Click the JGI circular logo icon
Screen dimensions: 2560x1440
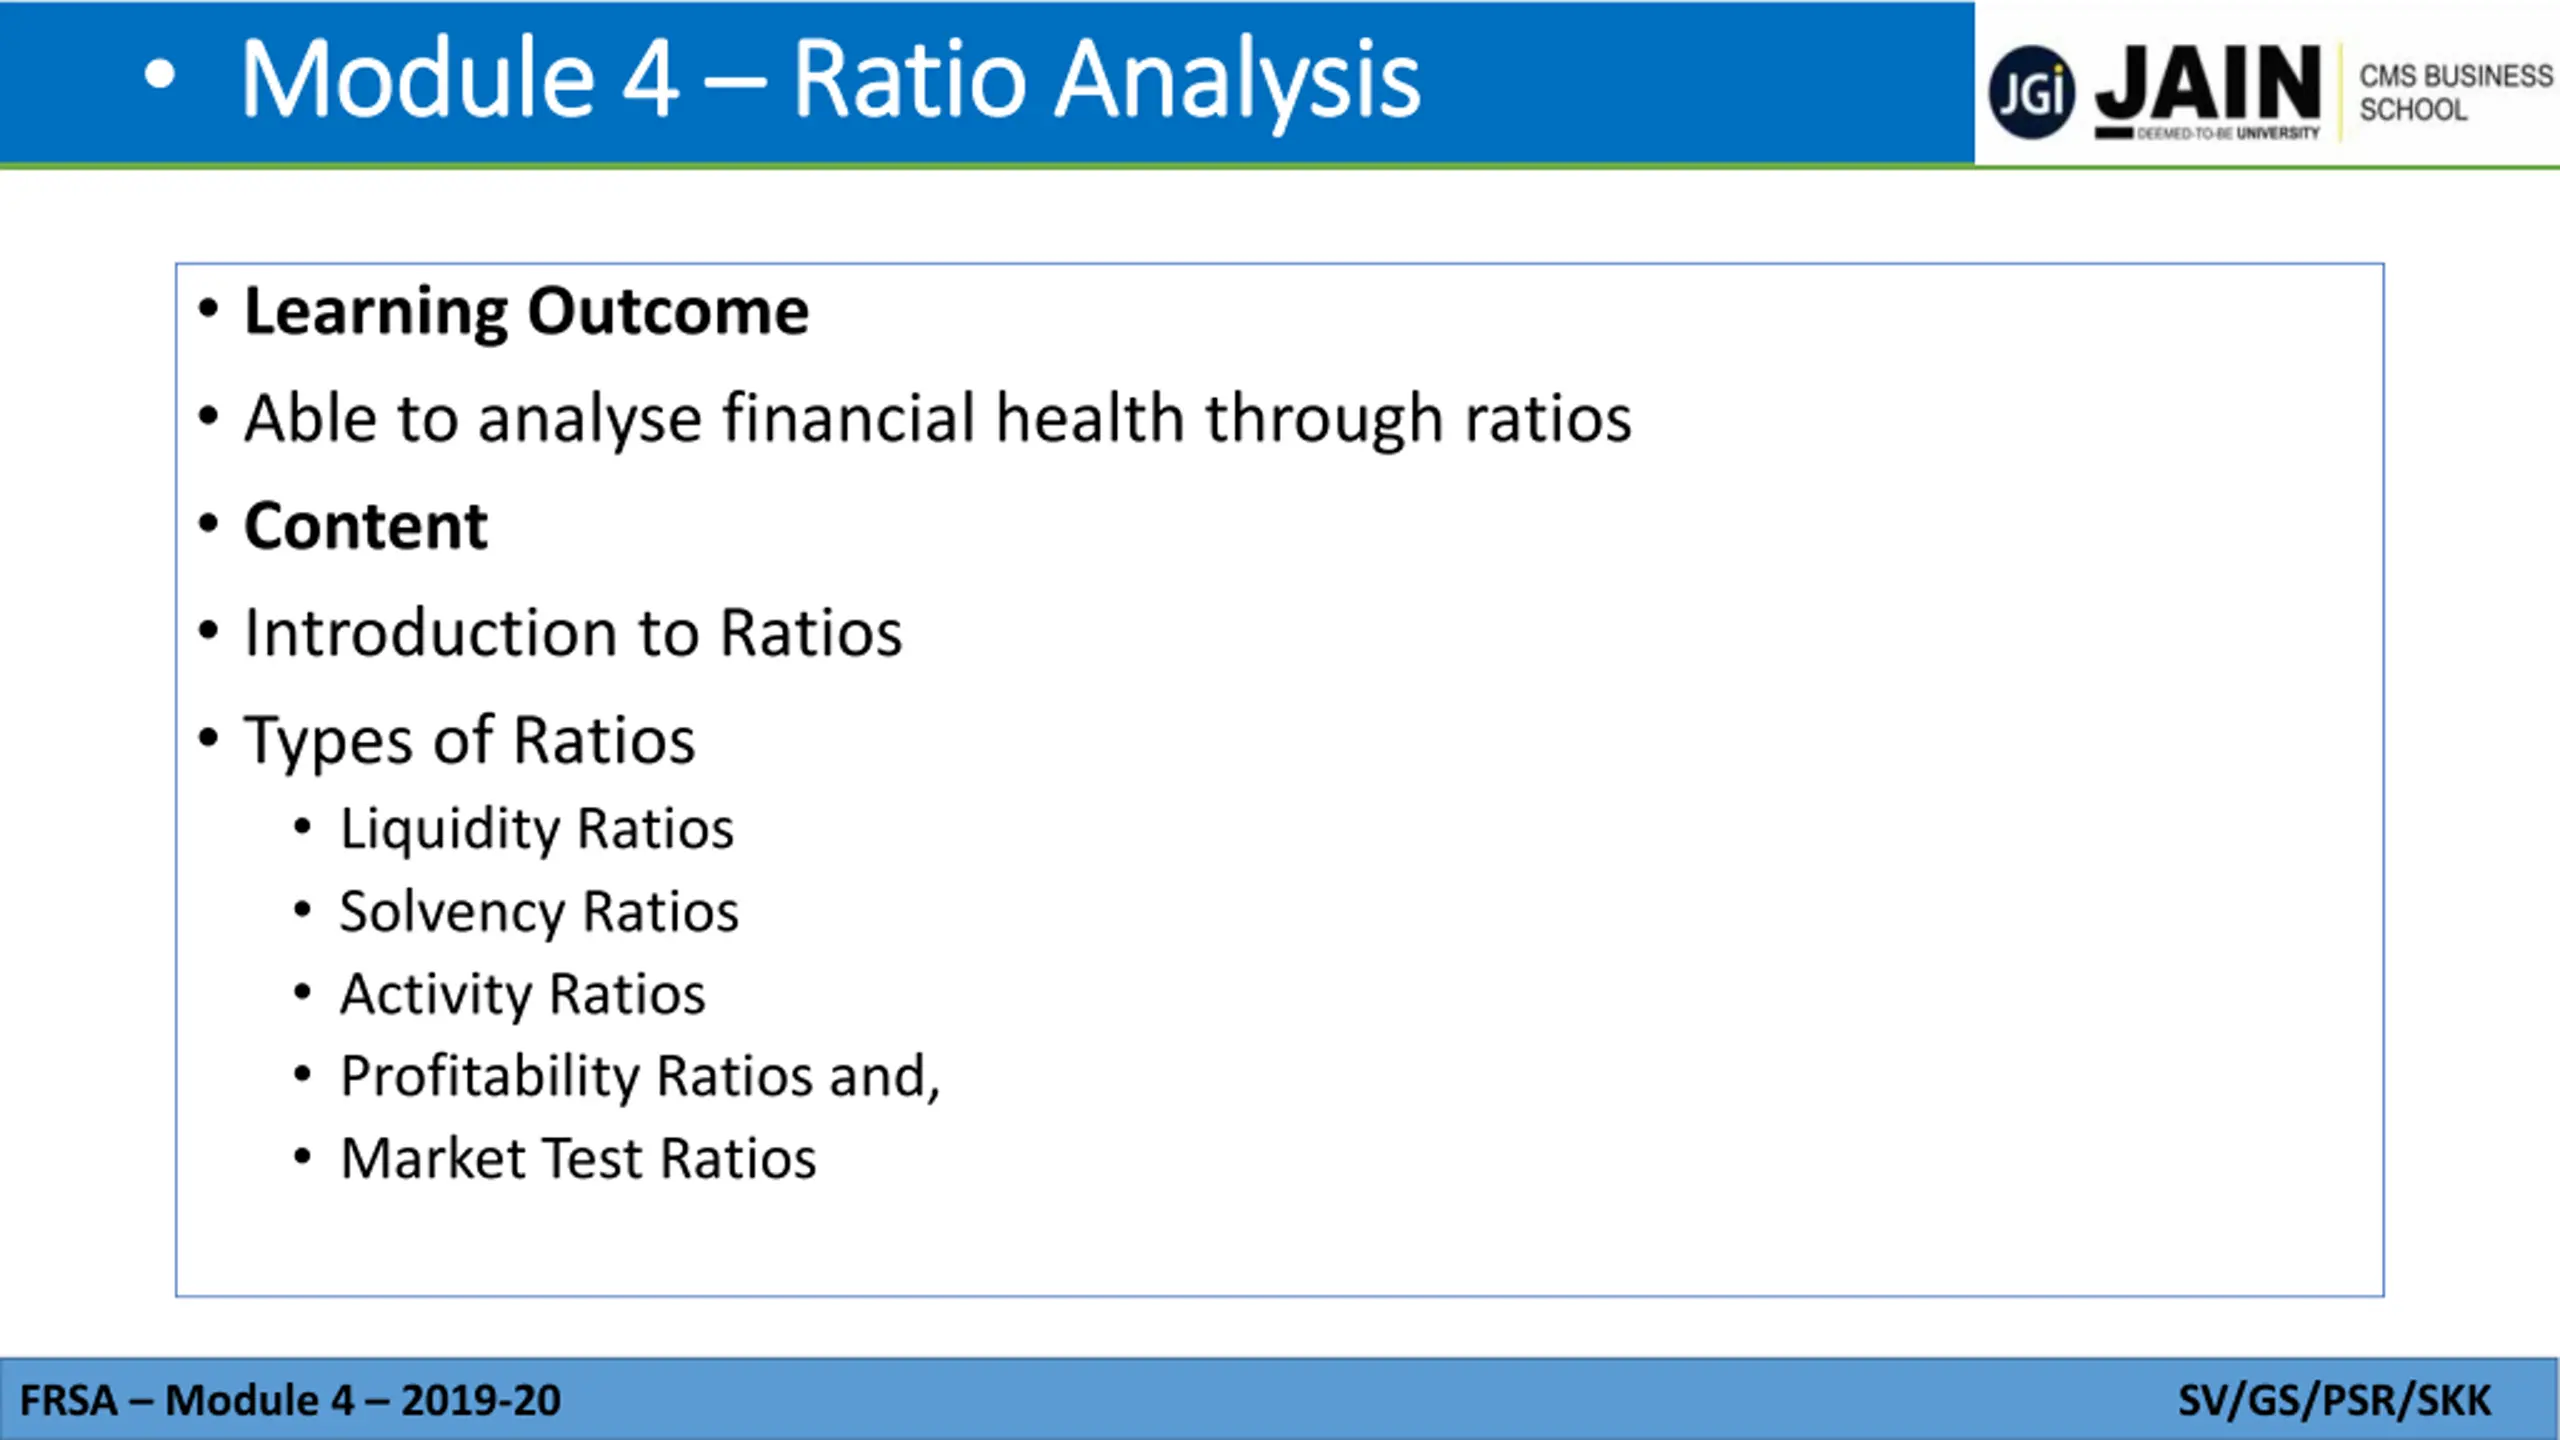click(x=2030, y=92)
